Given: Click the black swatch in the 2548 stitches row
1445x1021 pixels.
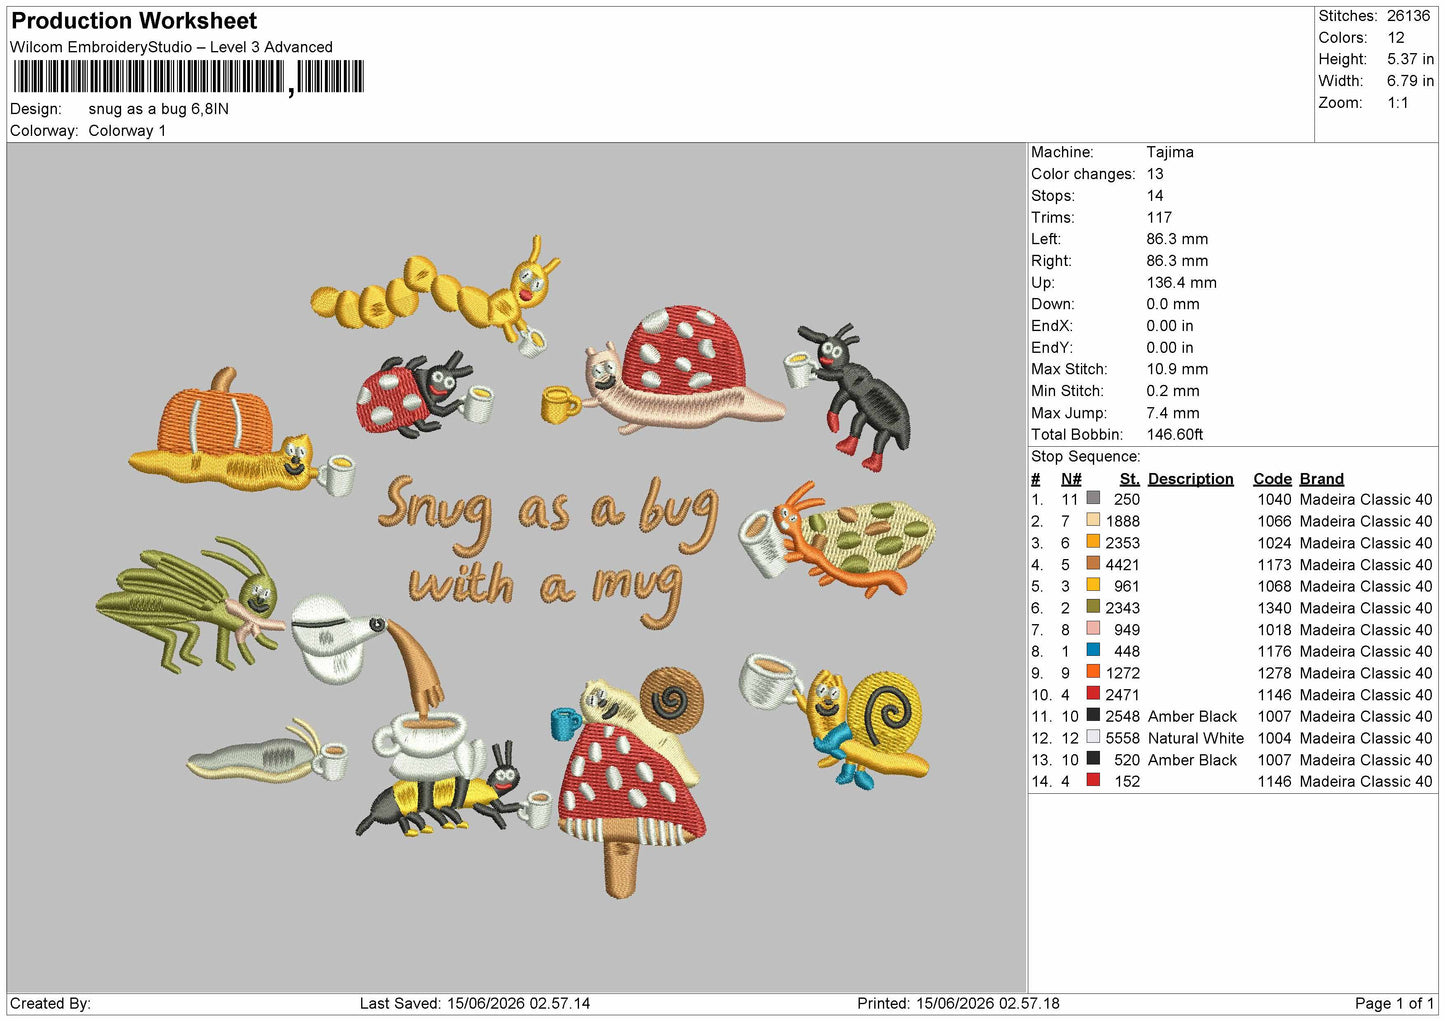Looking at the screenshot, I should click(1093, 716).
